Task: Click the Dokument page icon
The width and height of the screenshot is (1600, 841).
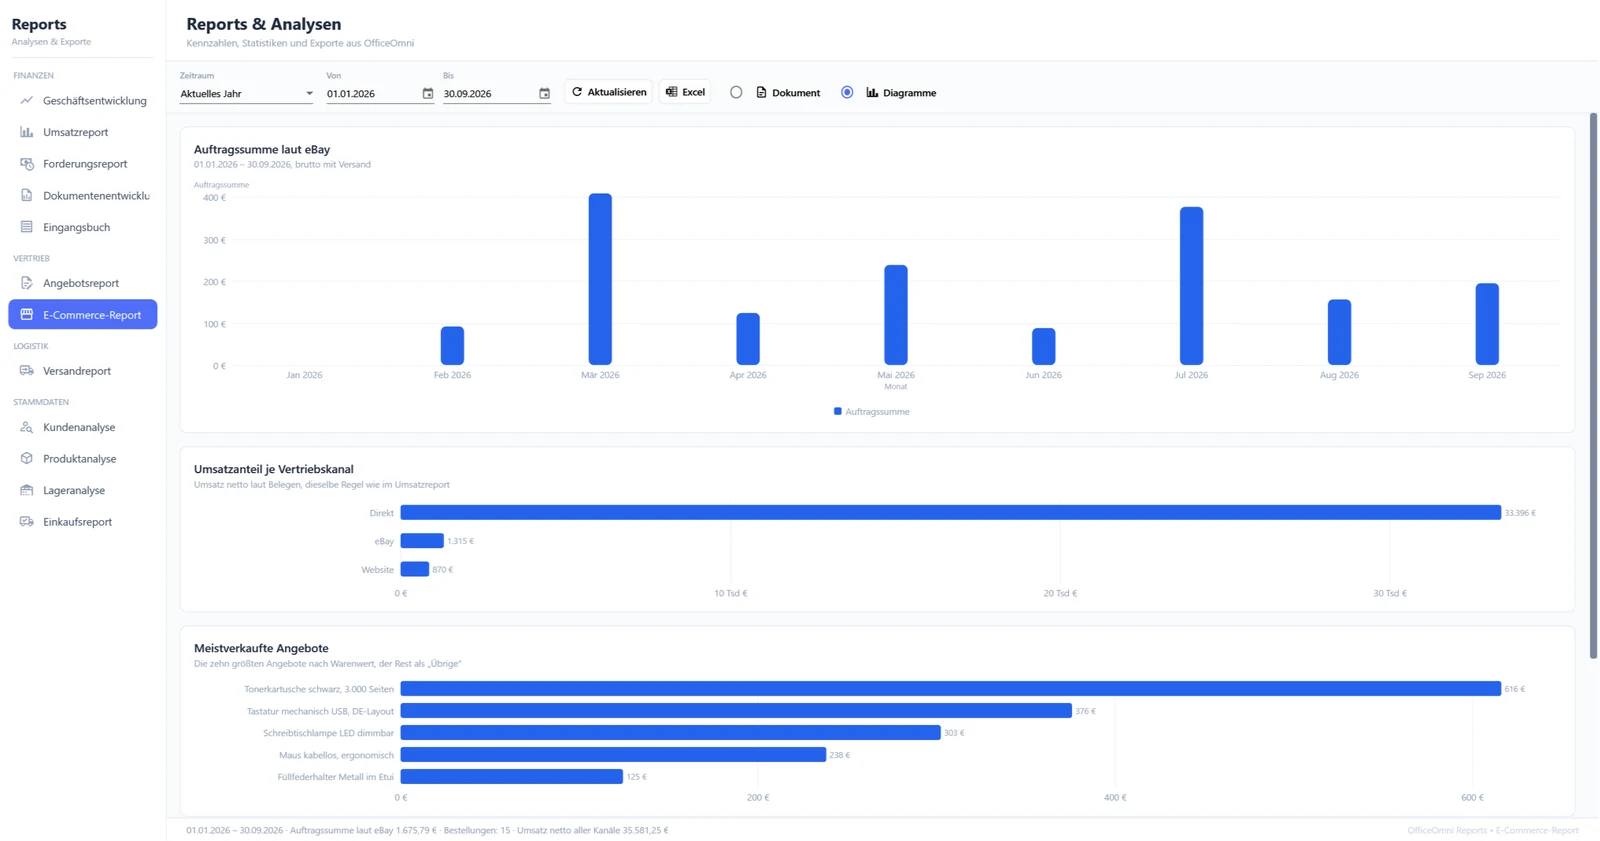Action: tap(761, 92)
